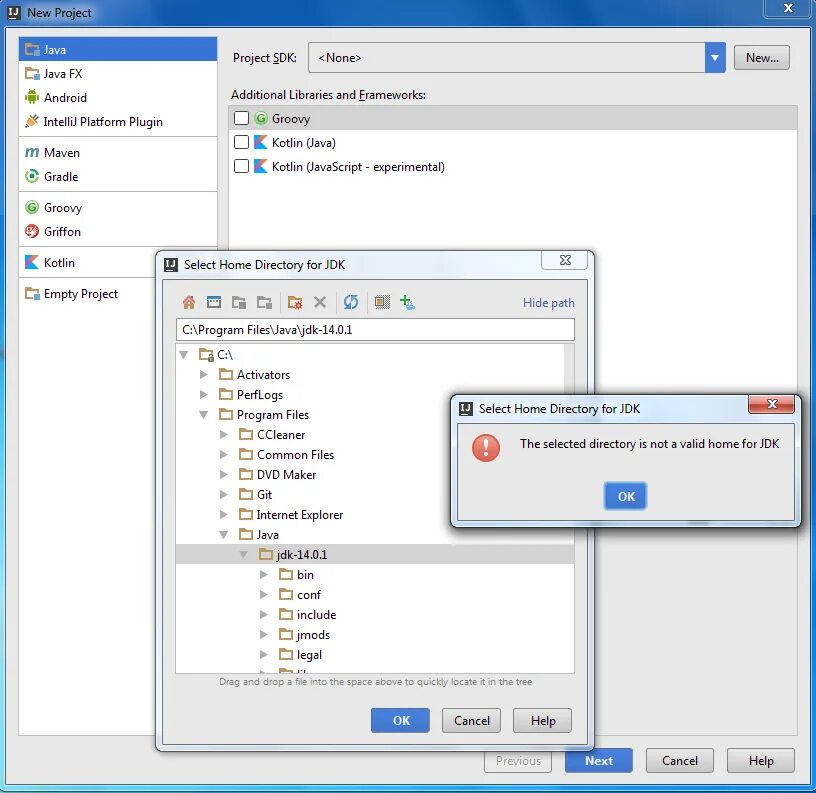Click Next in New Project window
This screenshot has width=816, height=793.
599,761
